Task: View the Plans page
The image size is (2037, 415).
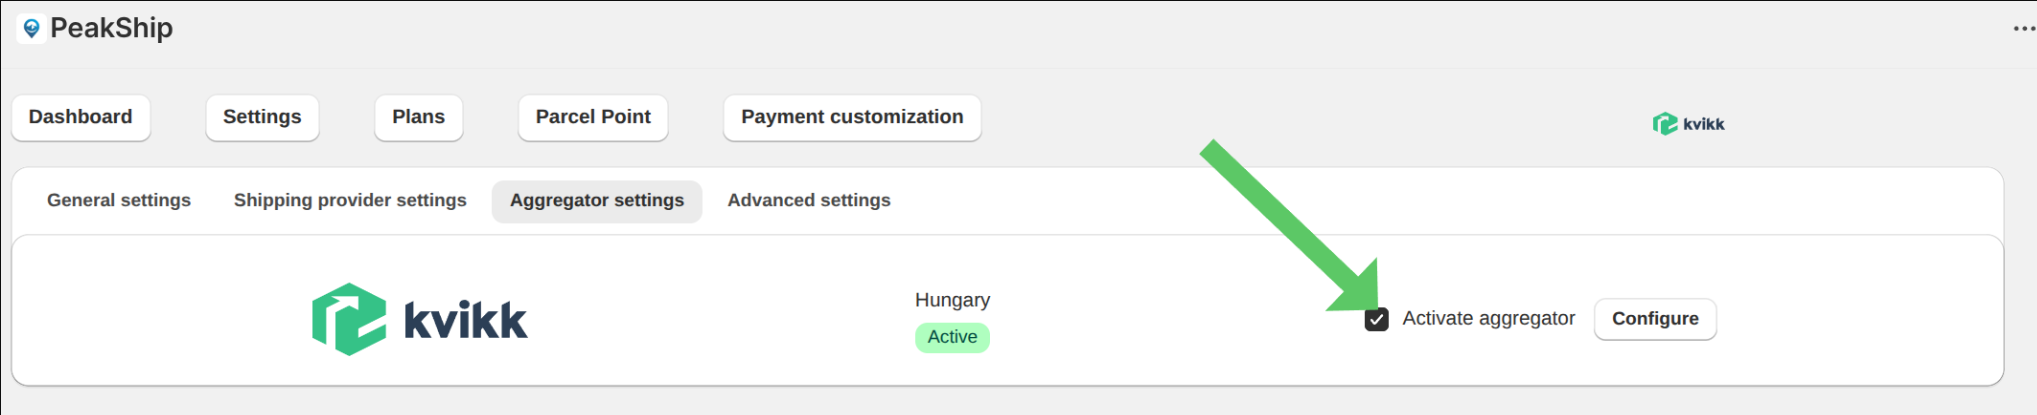Action: coord(418,117)
